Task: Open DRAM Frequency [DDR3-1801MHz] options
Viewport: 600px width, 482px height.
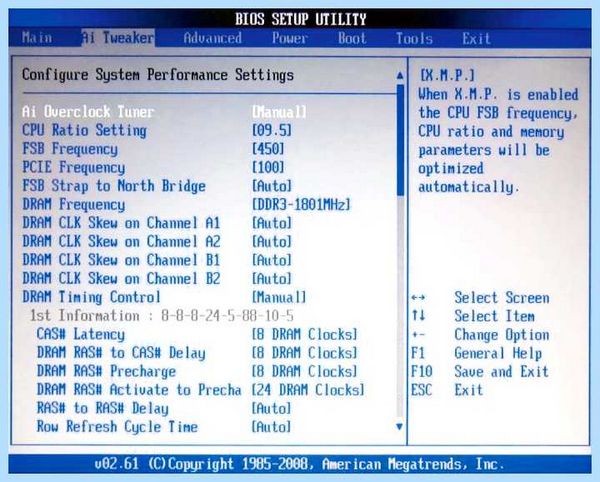Action: [x=301, y=204]
